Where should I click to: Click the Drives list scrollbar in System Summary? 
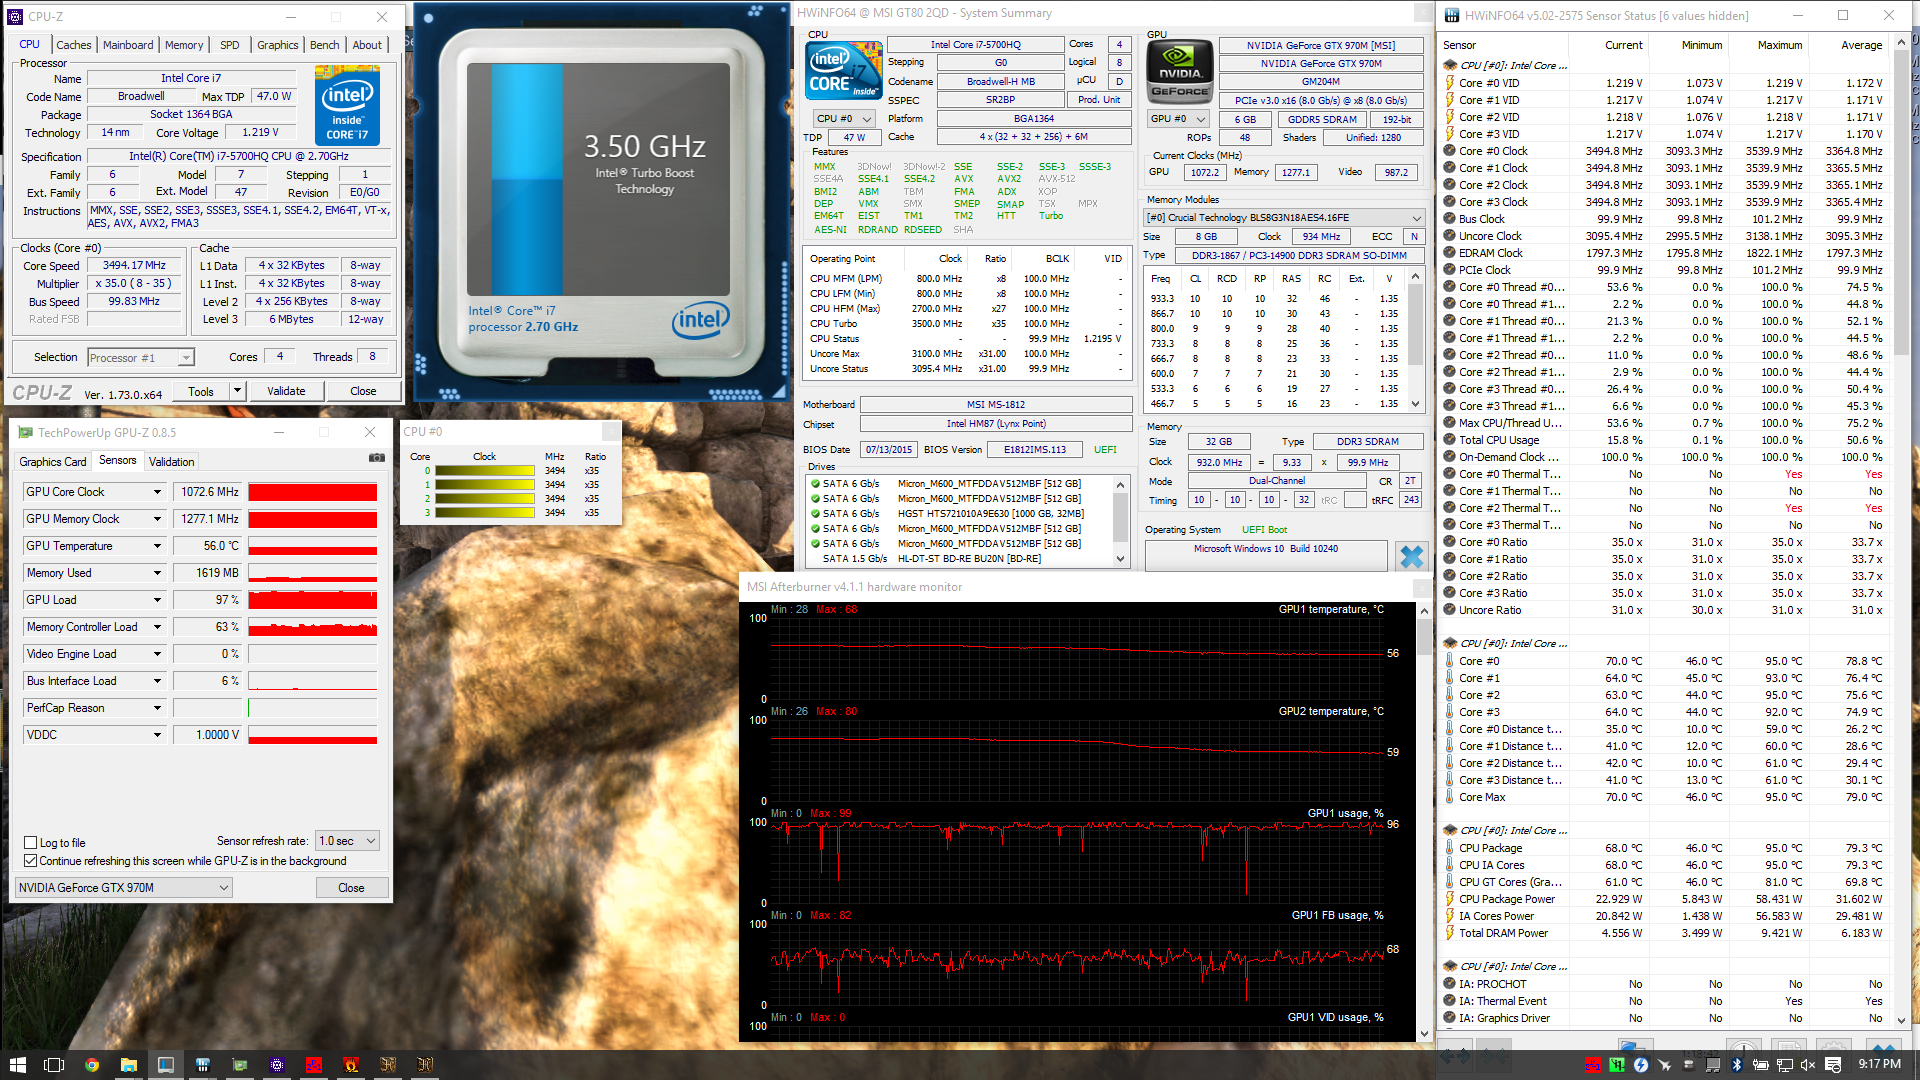tap(1120, 520)
